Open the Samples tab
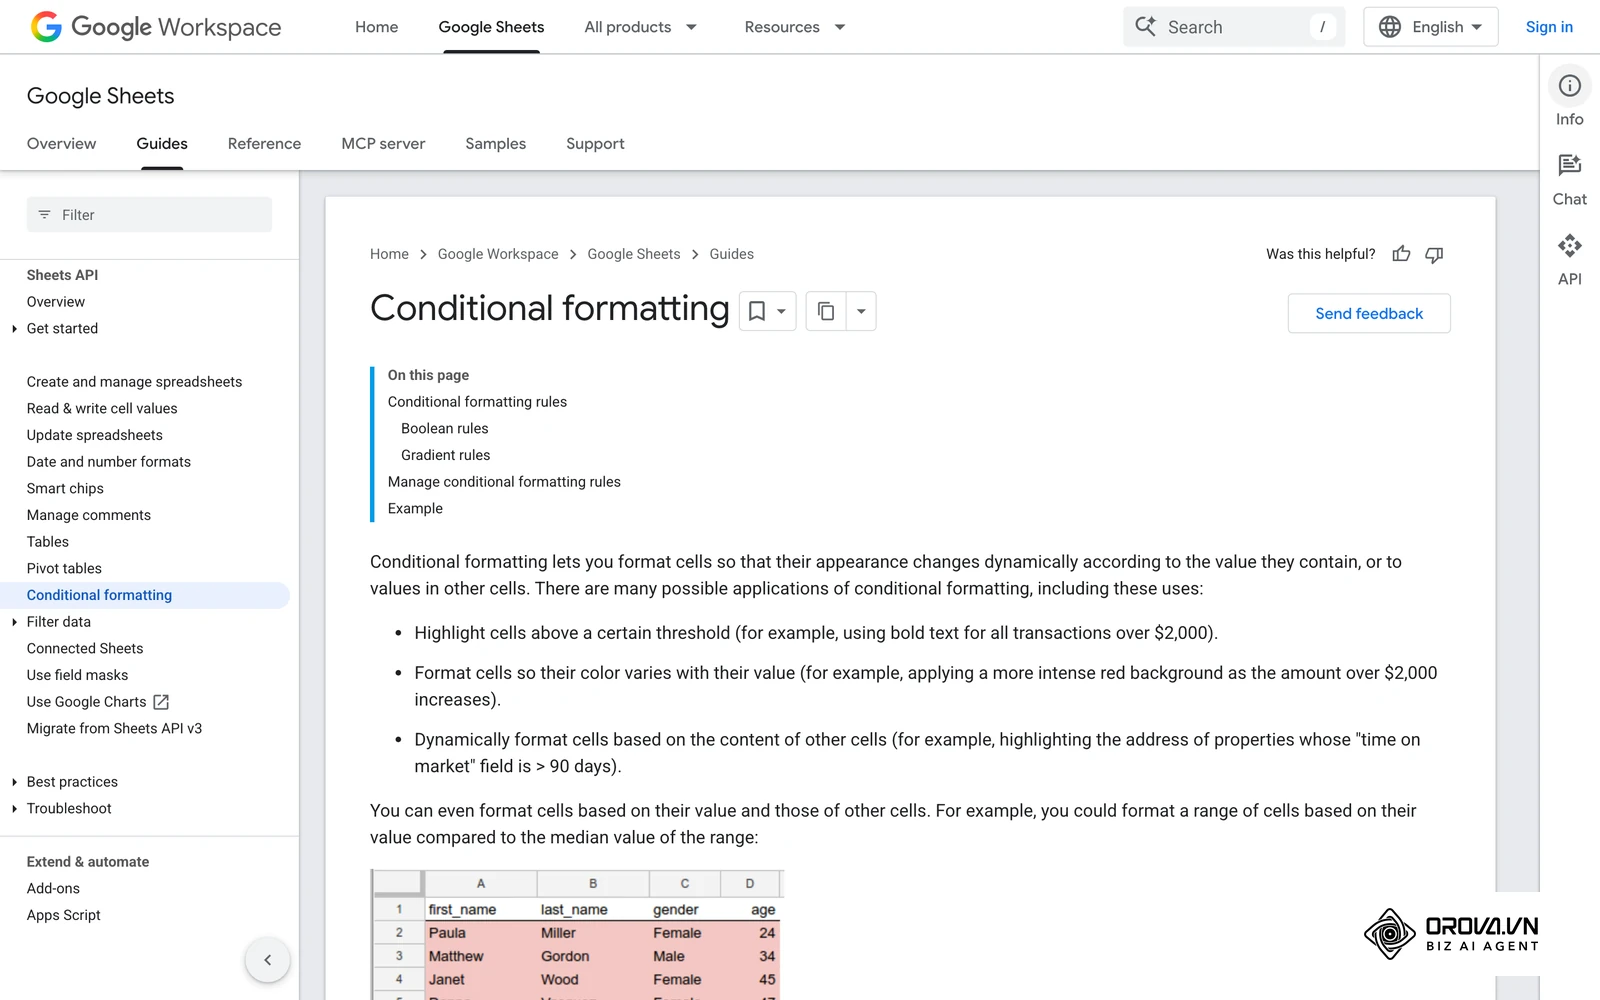Image resolution: width=1600 pixels, height=1000 pixels. (495, 144)
